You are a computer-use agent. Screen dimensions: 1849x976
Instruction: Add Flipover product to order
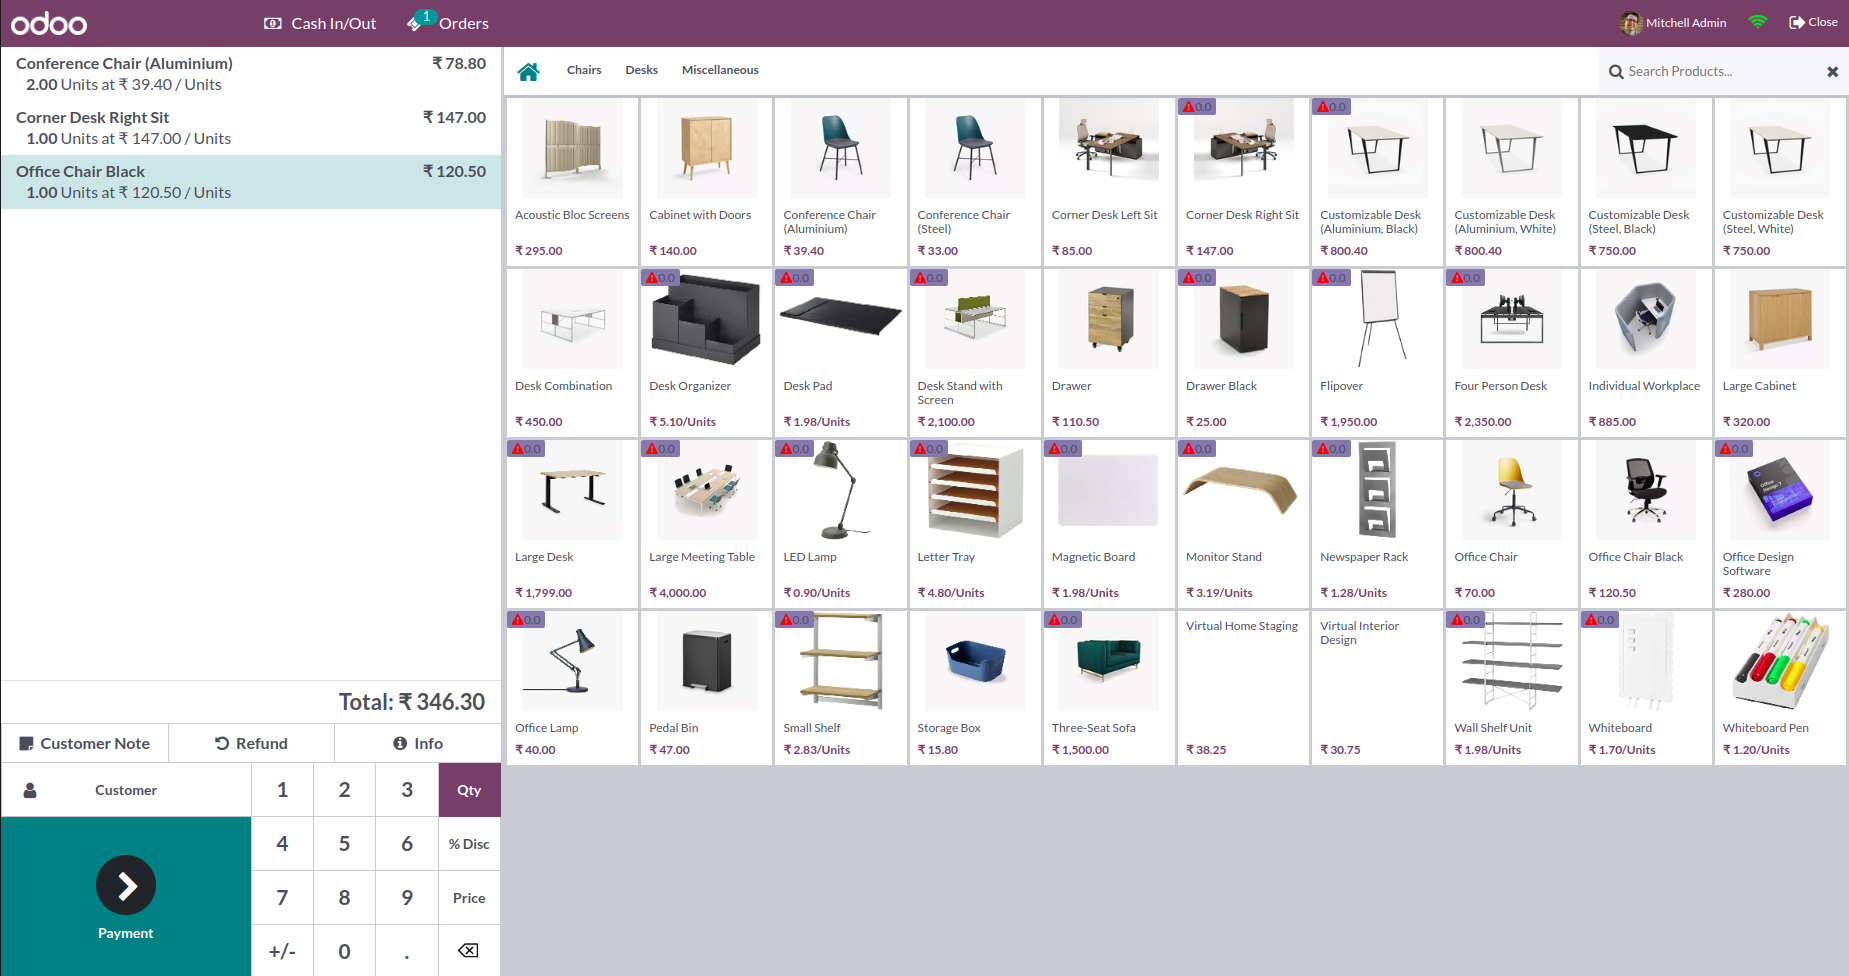(x=1377, y=352)
